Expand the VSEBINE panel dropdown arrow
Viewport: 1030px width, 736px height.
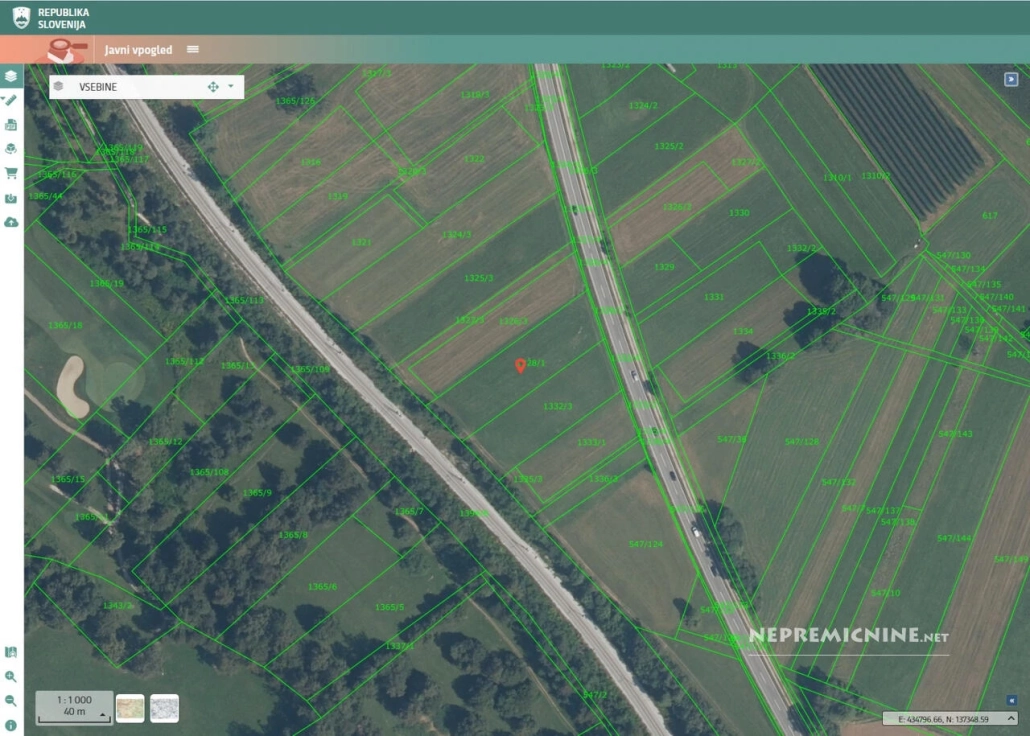tap(231, 86)
